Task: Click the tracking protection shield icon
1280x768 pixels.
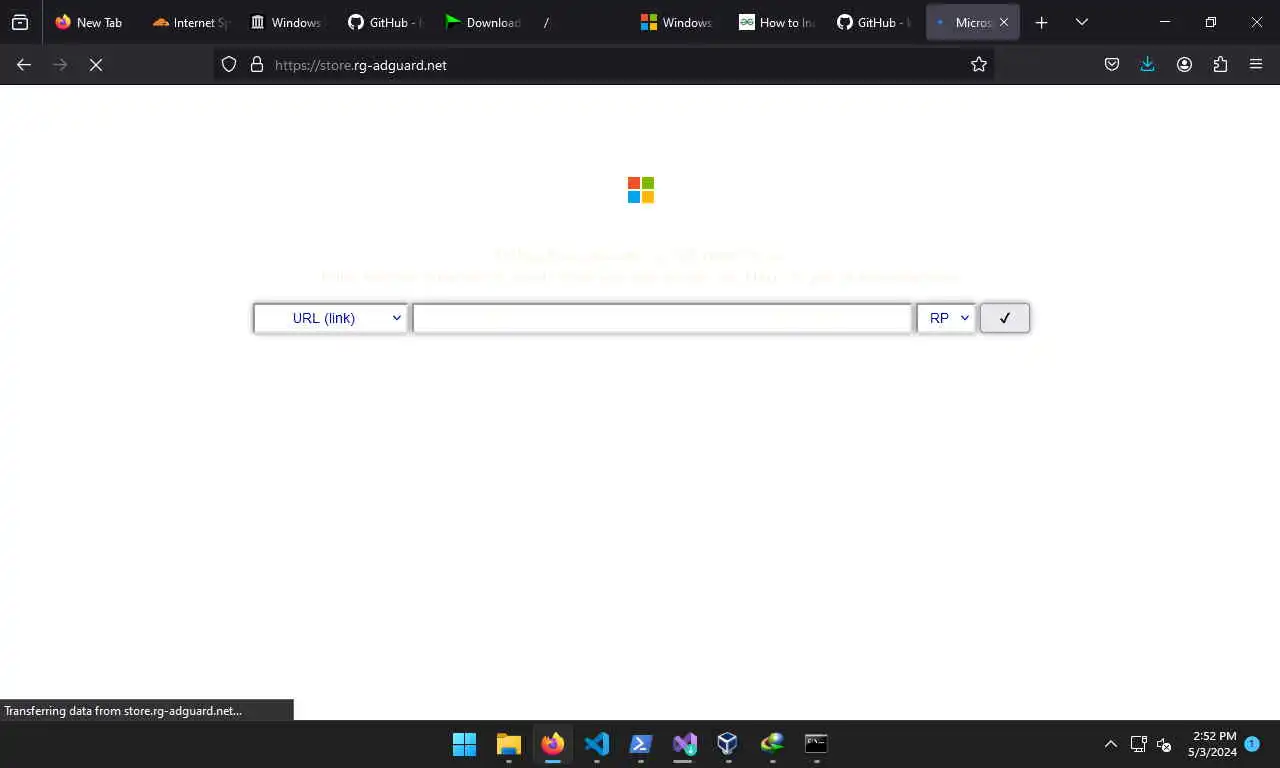Action: [229, 65]
